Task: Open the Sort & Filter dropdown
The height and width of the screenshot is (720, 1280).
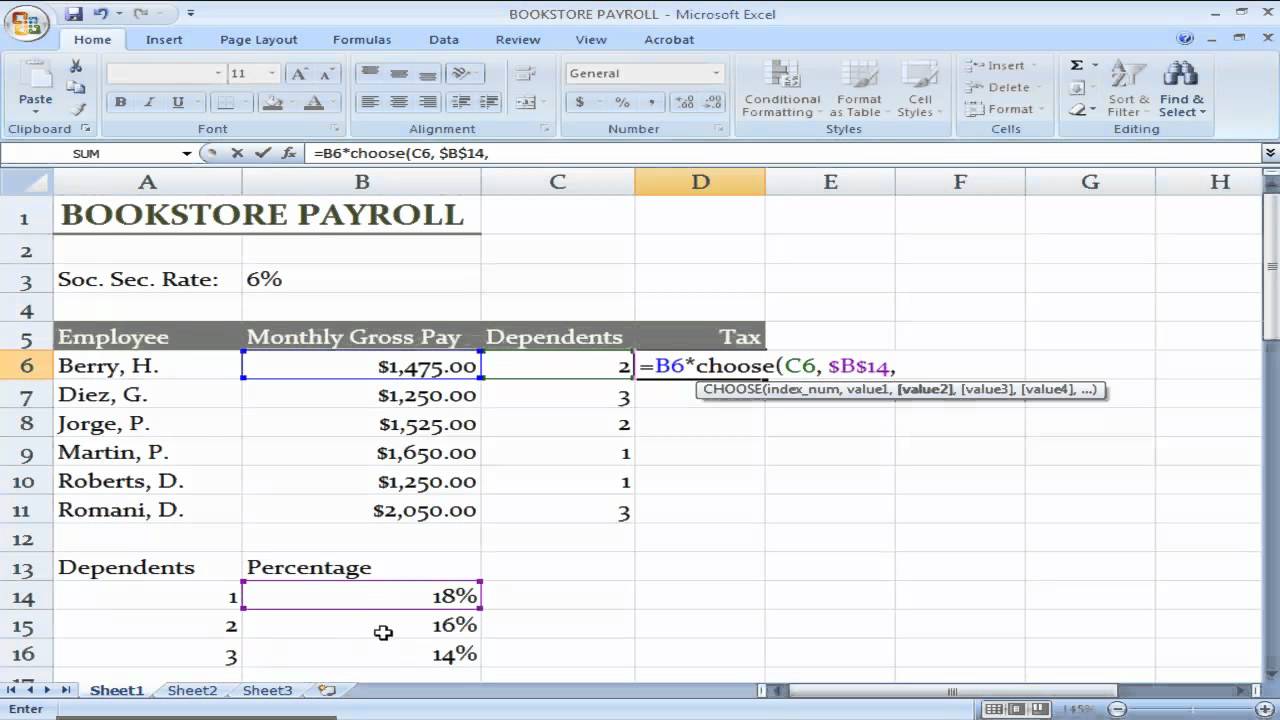Action: coord(1128,88)
